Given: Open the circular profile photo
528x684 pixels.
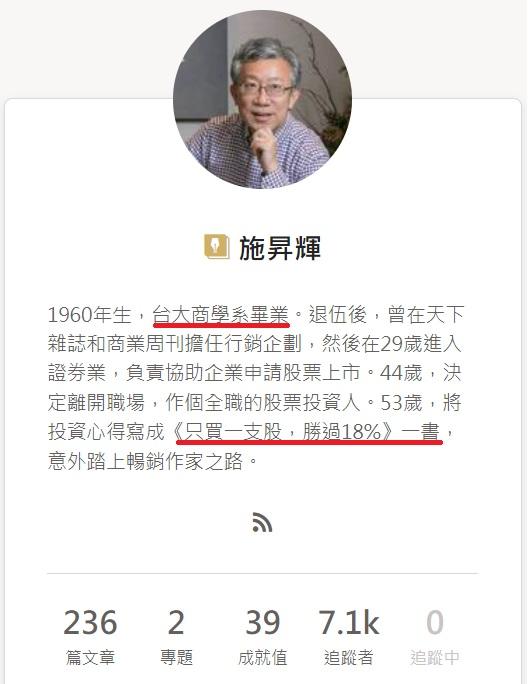Looking at the screenshot, I should (x=262, y=99).
